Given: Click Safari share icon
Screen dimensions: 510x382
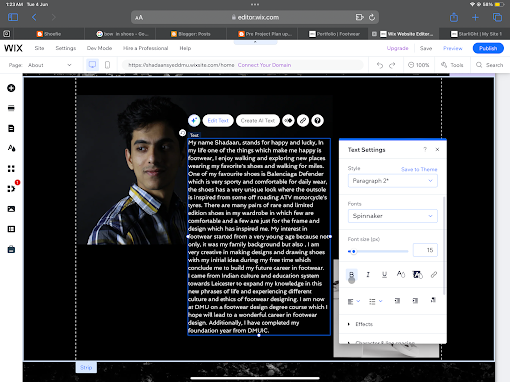Looking at the screenshot, I should 454,17.
